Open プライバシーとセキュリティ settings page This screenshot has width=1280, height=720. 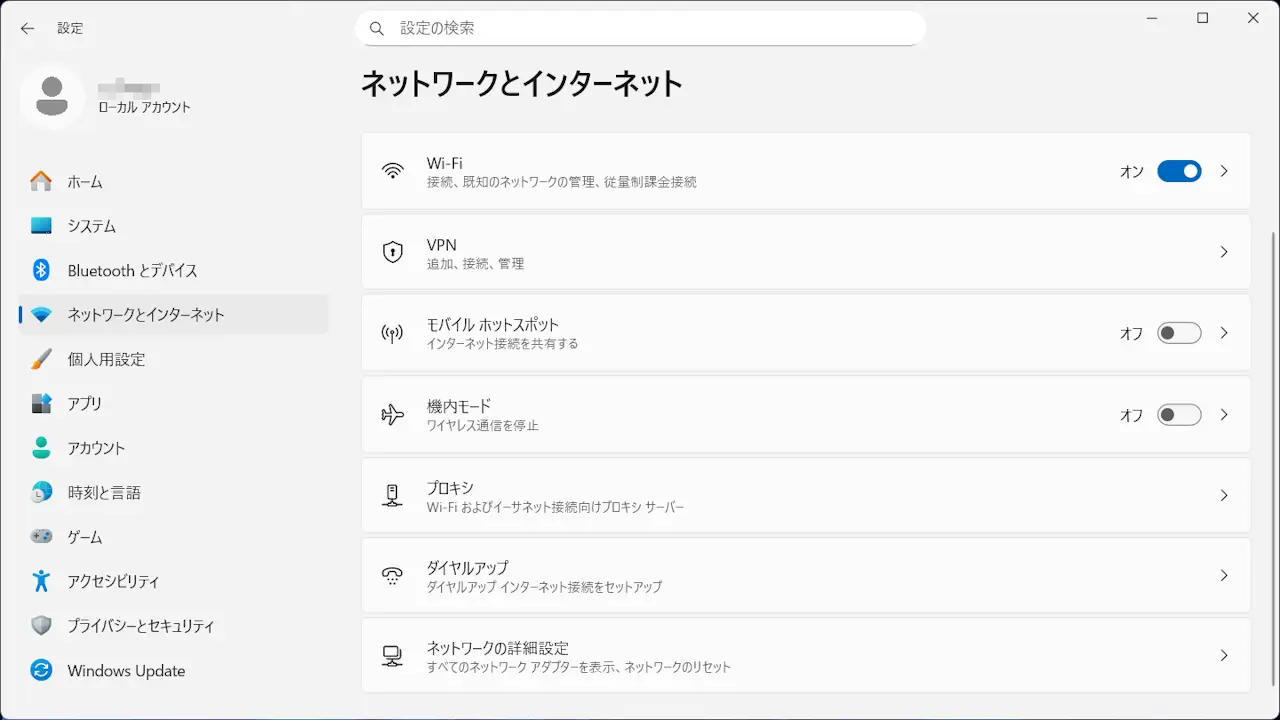(x=141, y=626)
